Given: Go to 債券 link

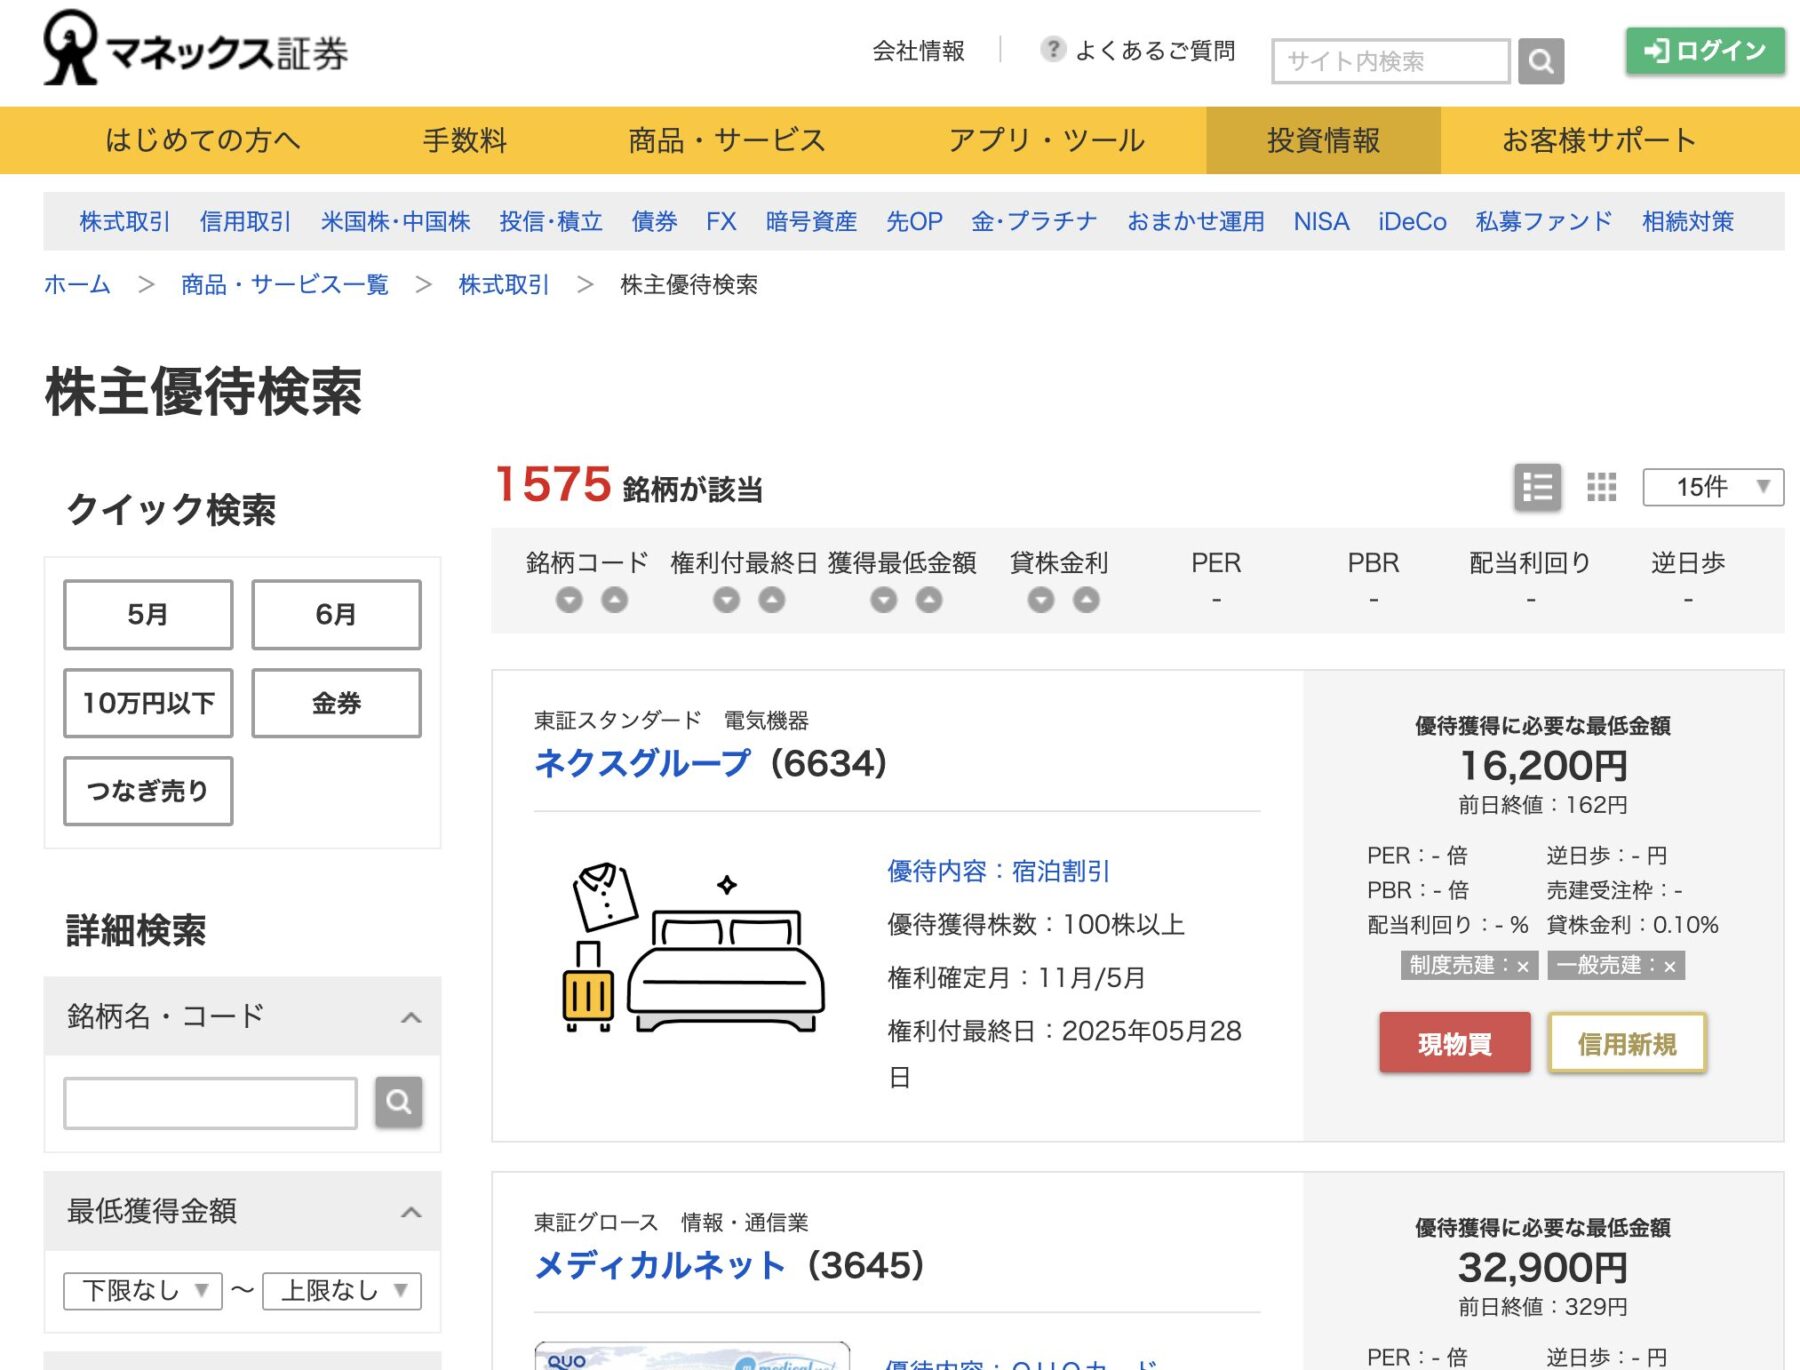Looking at the screenshot, I should click(654, 221).
